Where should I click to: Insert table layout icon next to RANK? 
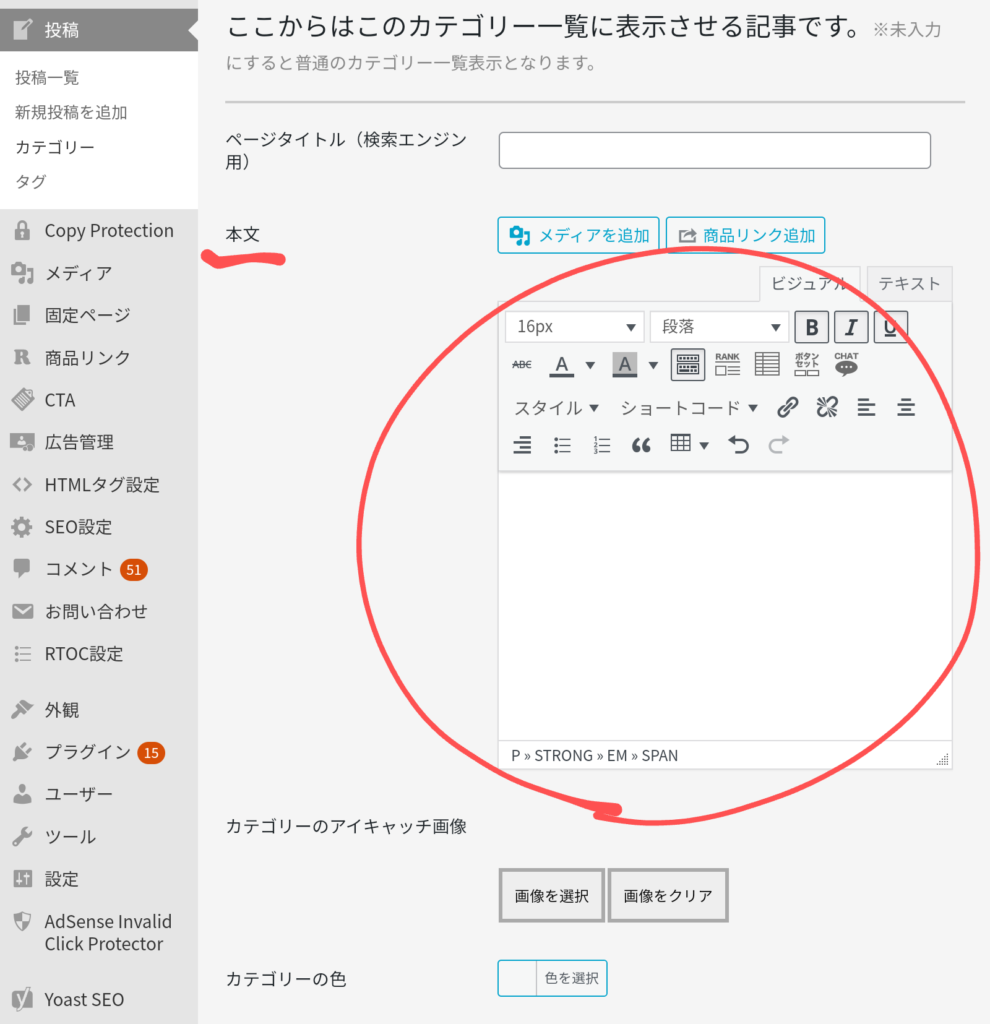click(x=767, y=364)
